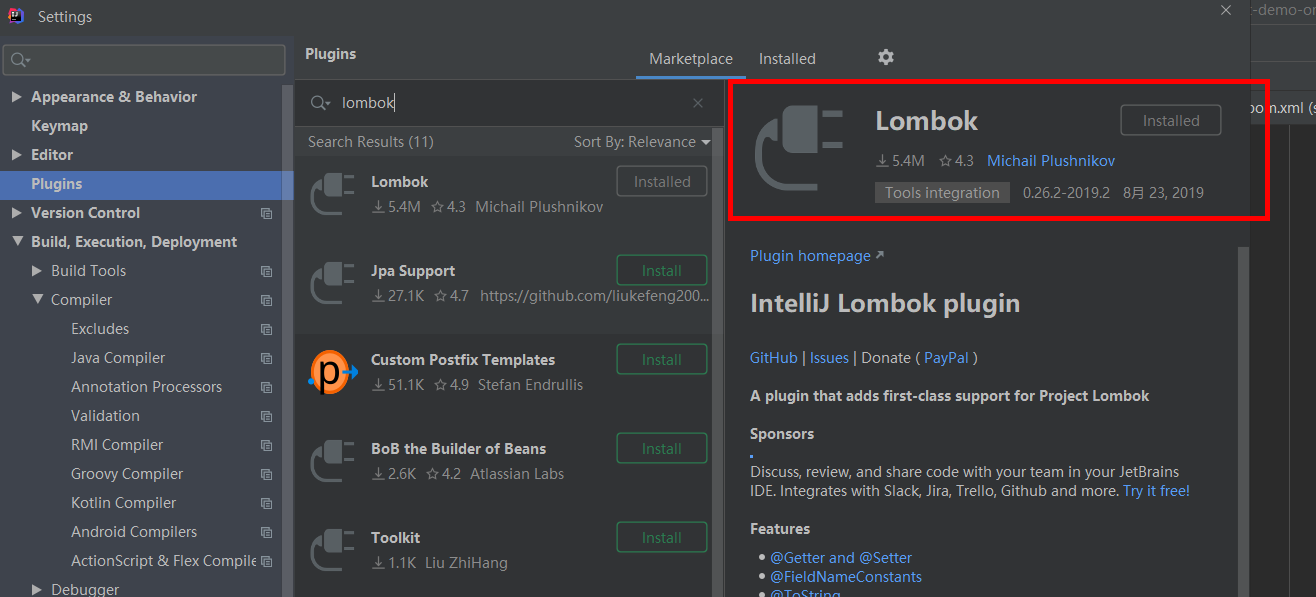This screenshot has width=1316, height=597.
Task: Expand the Appearance & Behavior section
Action: click(x=17, y=96)
